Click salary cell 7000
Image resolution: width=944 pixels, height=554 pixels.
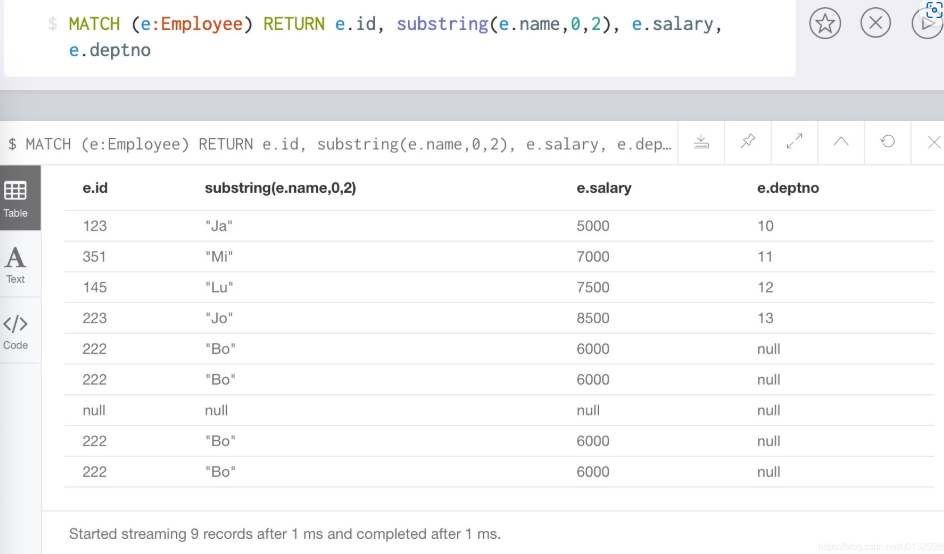593,257
